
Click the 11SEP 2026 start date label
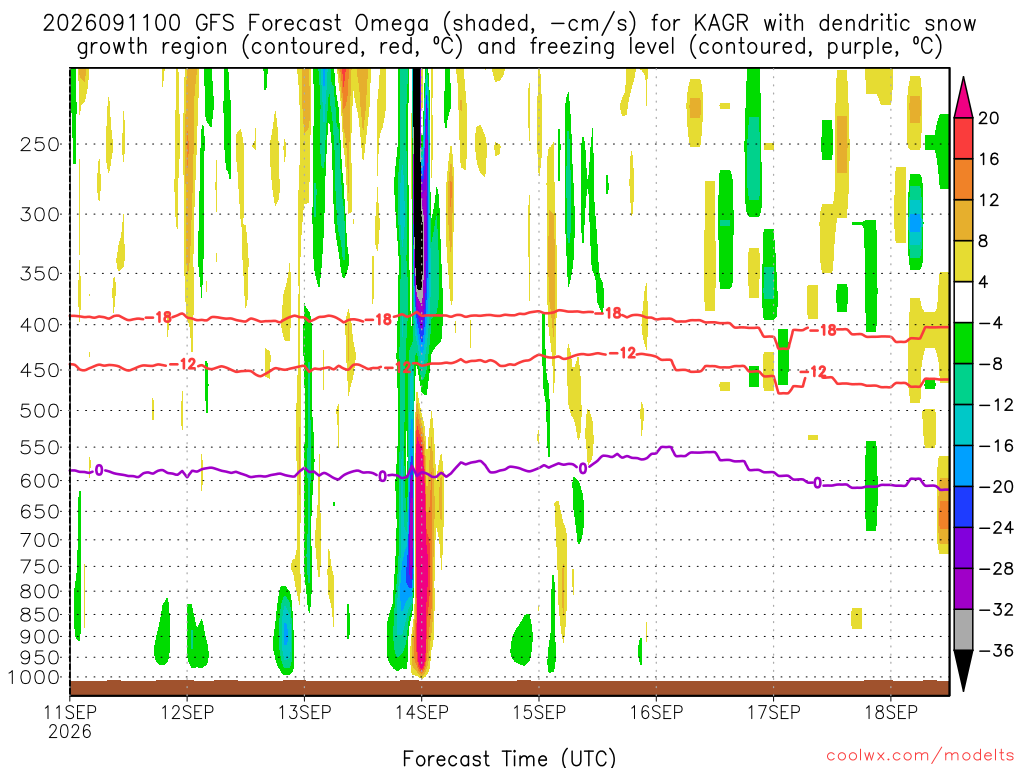tap(70, 722)
